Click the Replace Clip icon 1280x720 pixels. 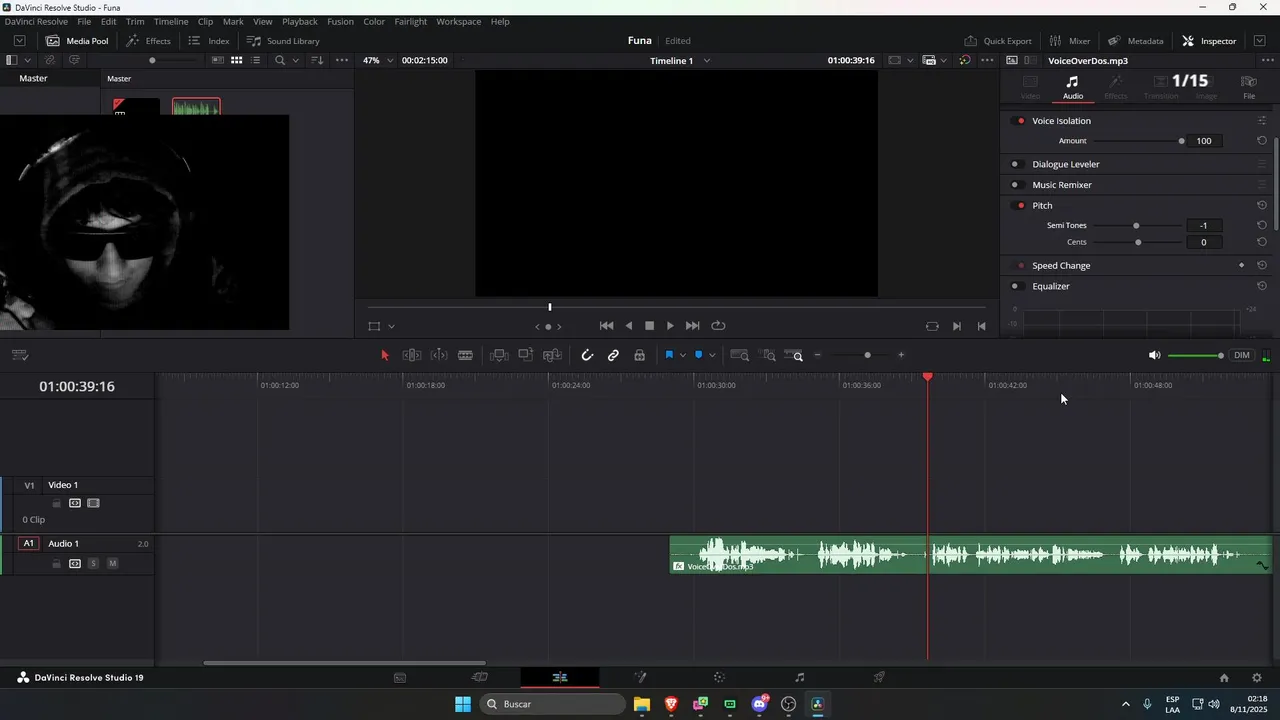coord(552,355)
